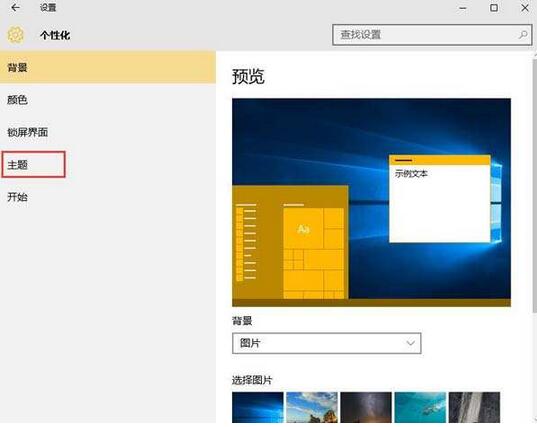Open the 颜色 settings page
This screenshot has width=537, height=427.
tap(108, 100)
